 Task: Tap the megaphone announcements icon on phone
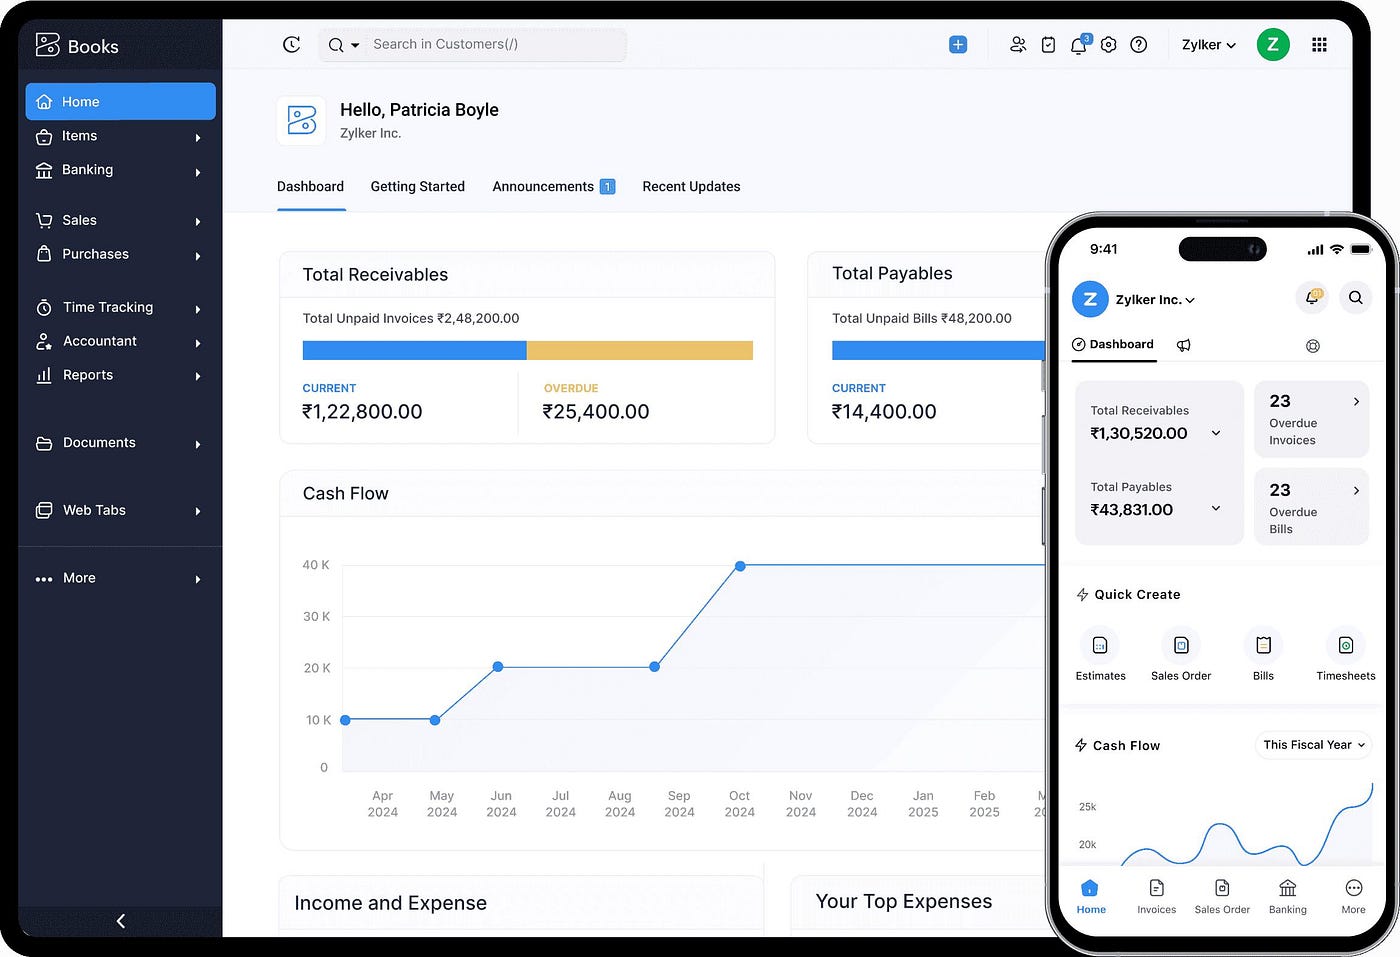pos(1183,345)
